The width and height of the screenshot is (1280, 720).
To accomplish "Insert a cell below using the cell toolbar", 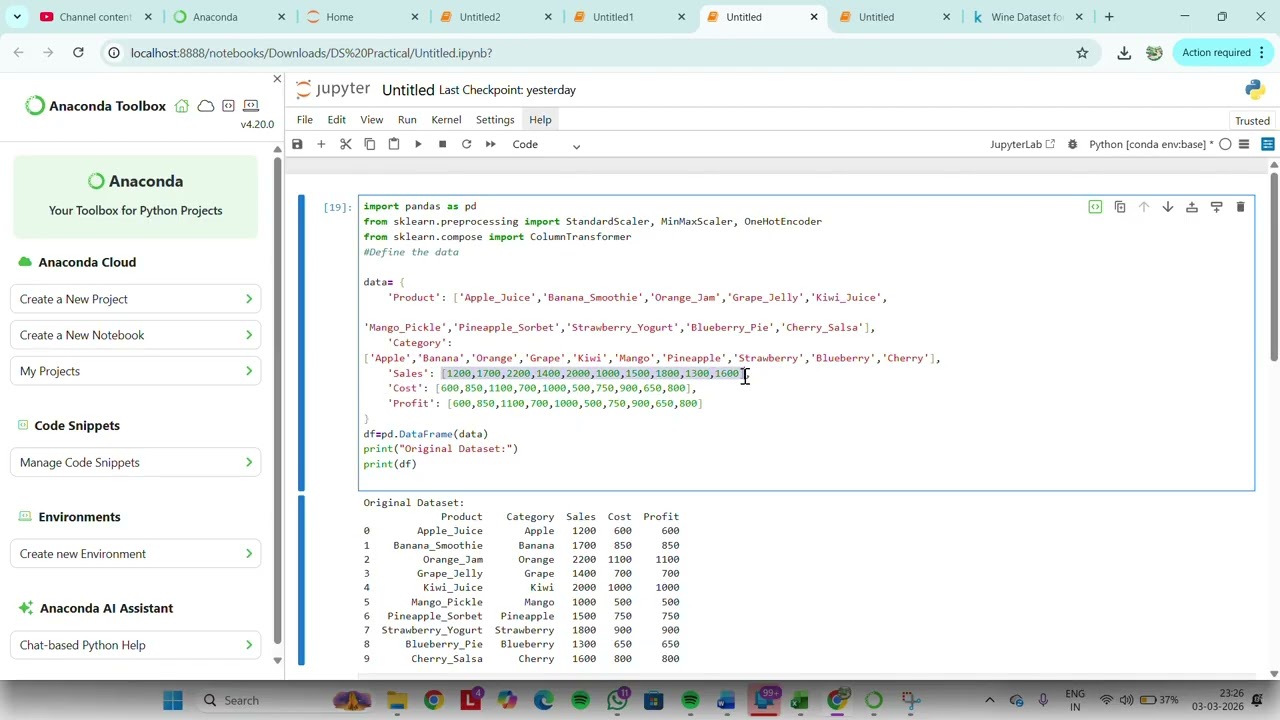I will click(x=1216, y=207).
